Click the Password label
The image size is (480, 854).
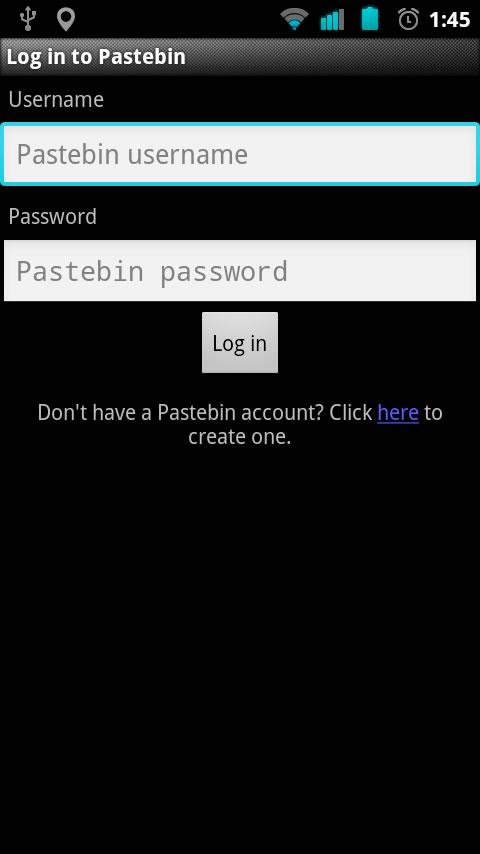(52, 216)
